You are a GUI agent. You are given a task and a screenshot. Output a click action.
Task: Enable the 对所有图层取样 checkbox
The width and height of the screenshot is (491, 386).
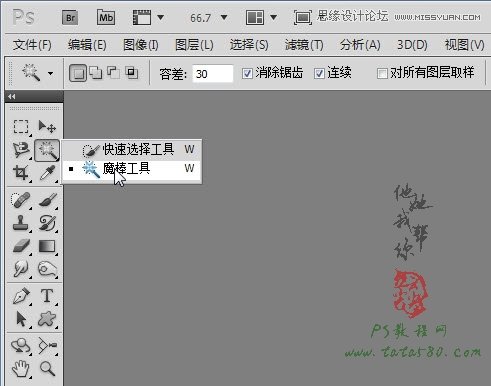[x=382, y=73]
